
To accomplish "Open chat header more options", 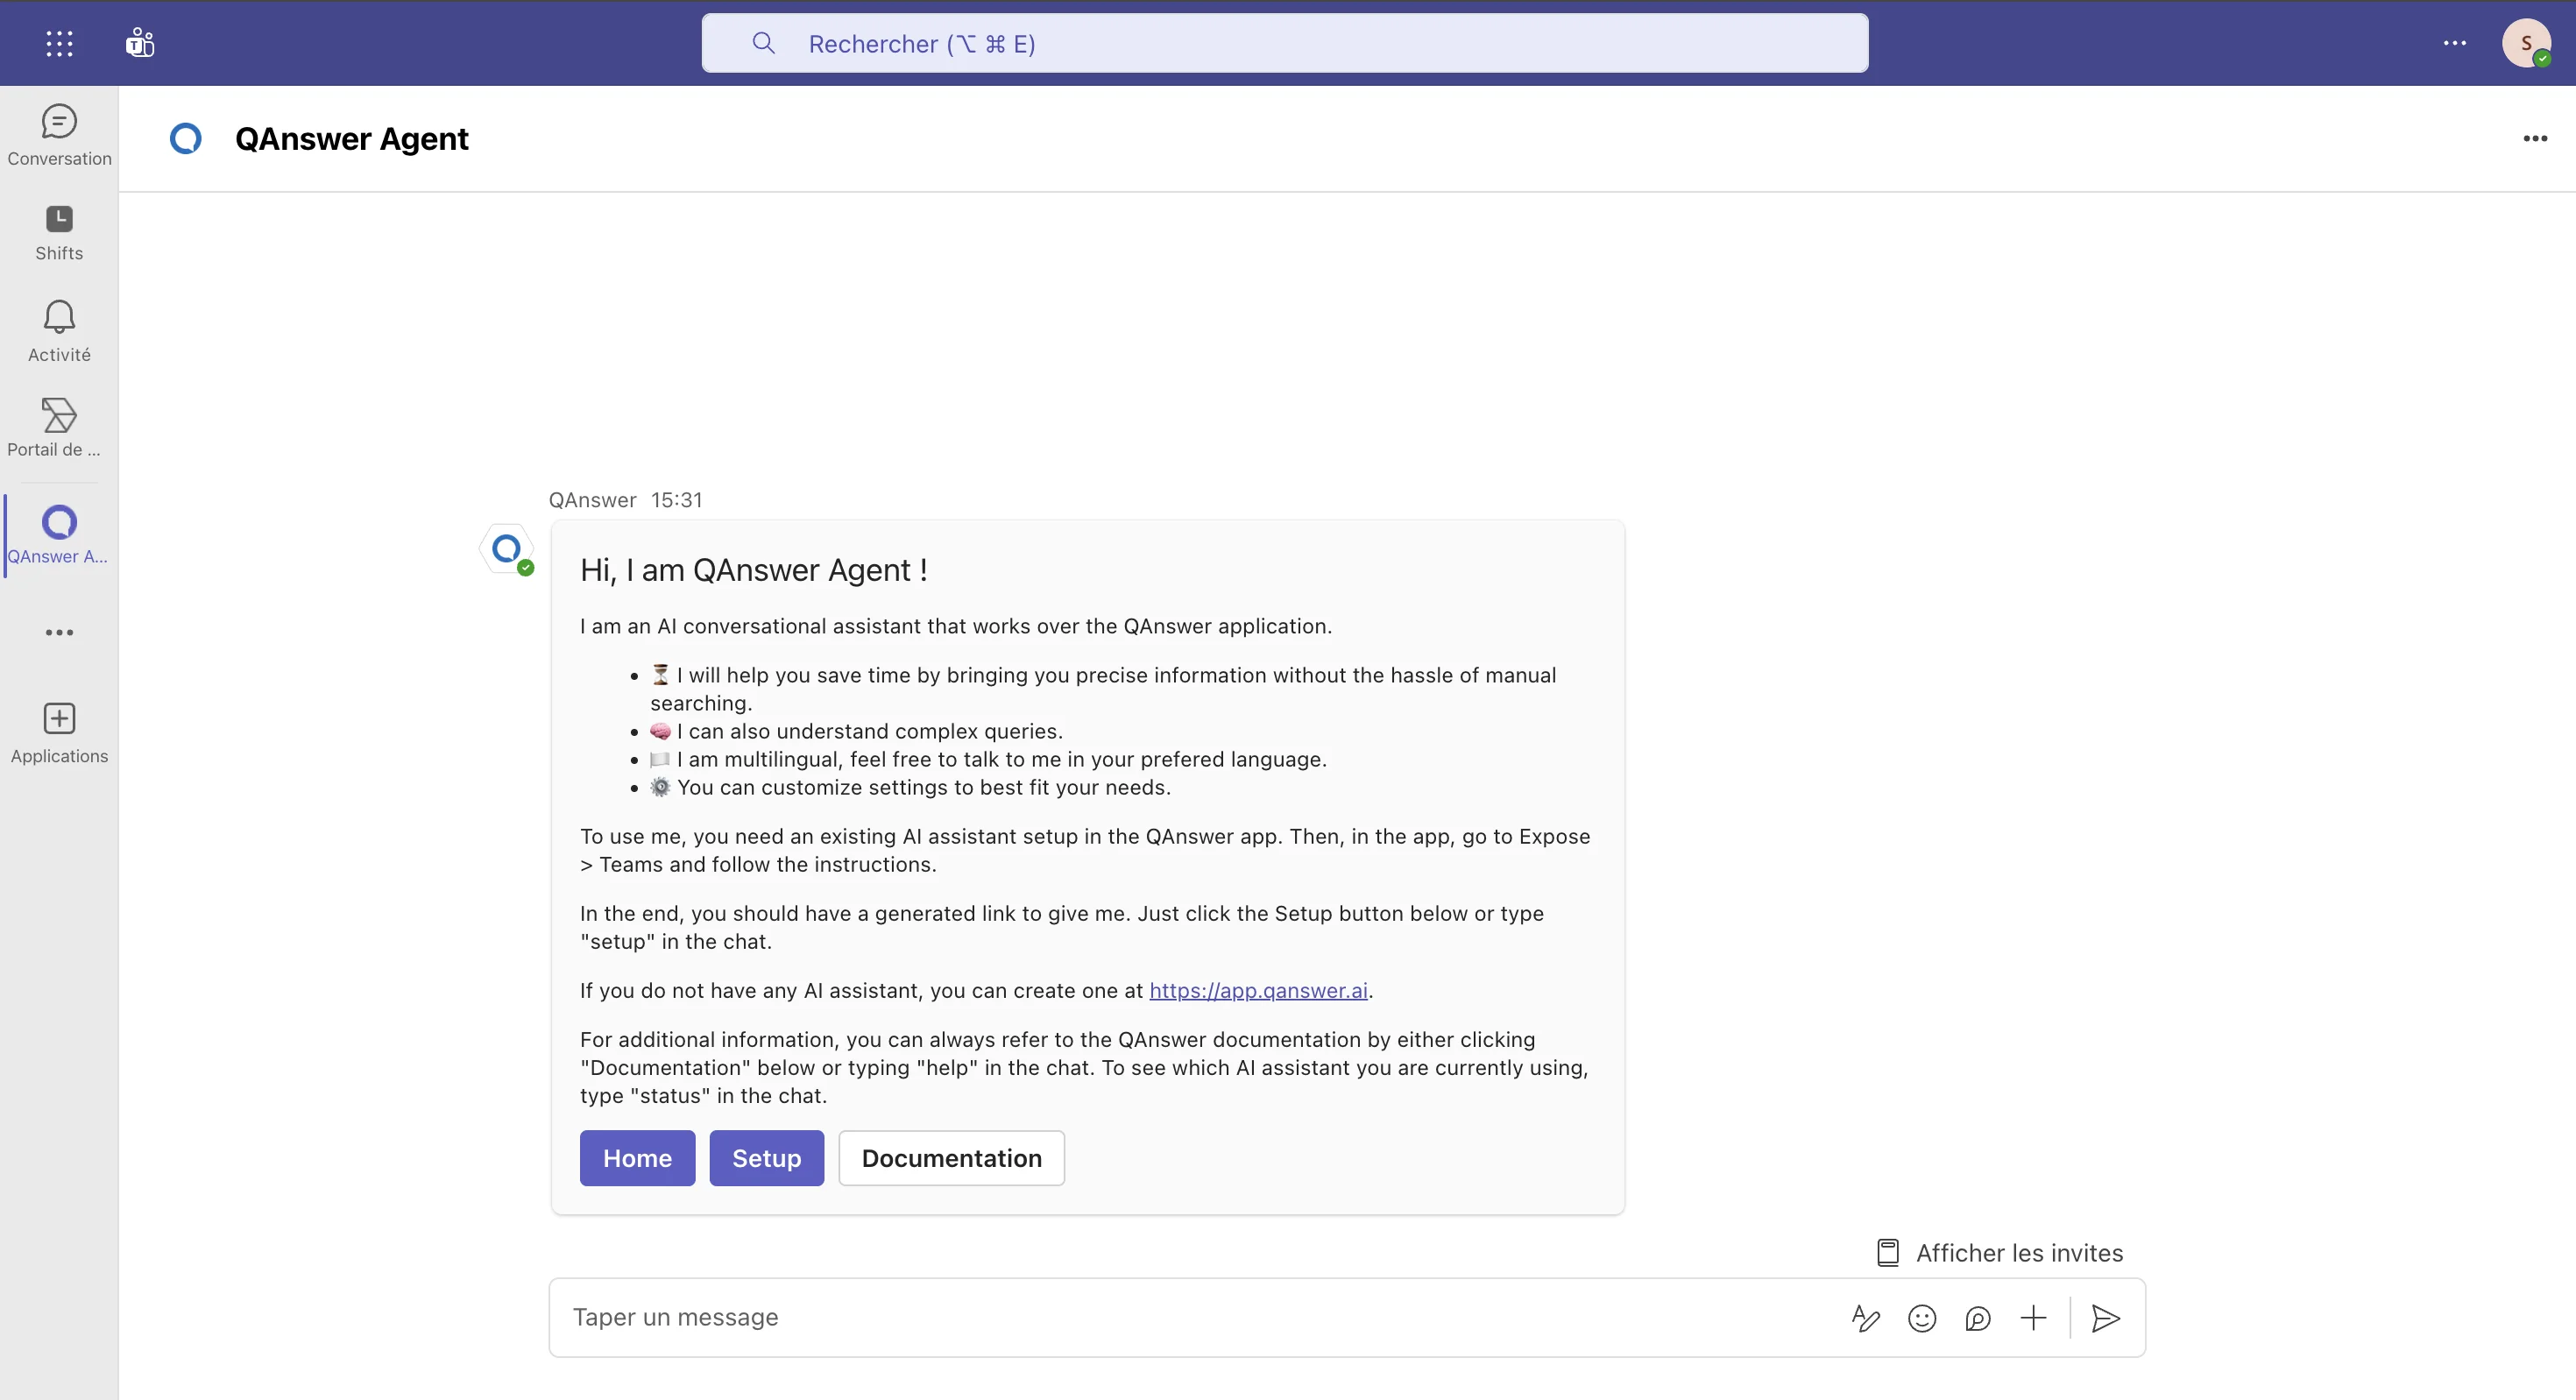I will (2535, 138).
